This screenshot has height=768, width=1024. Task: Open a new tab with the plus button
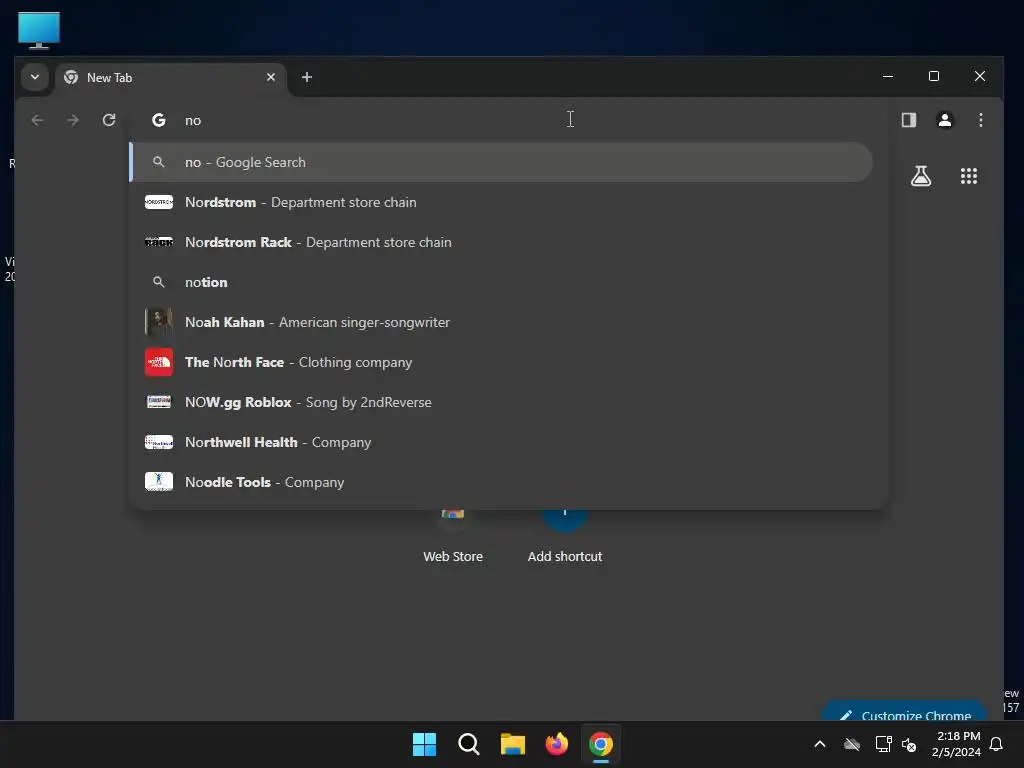pyautogui.click(x=306, y=77)
